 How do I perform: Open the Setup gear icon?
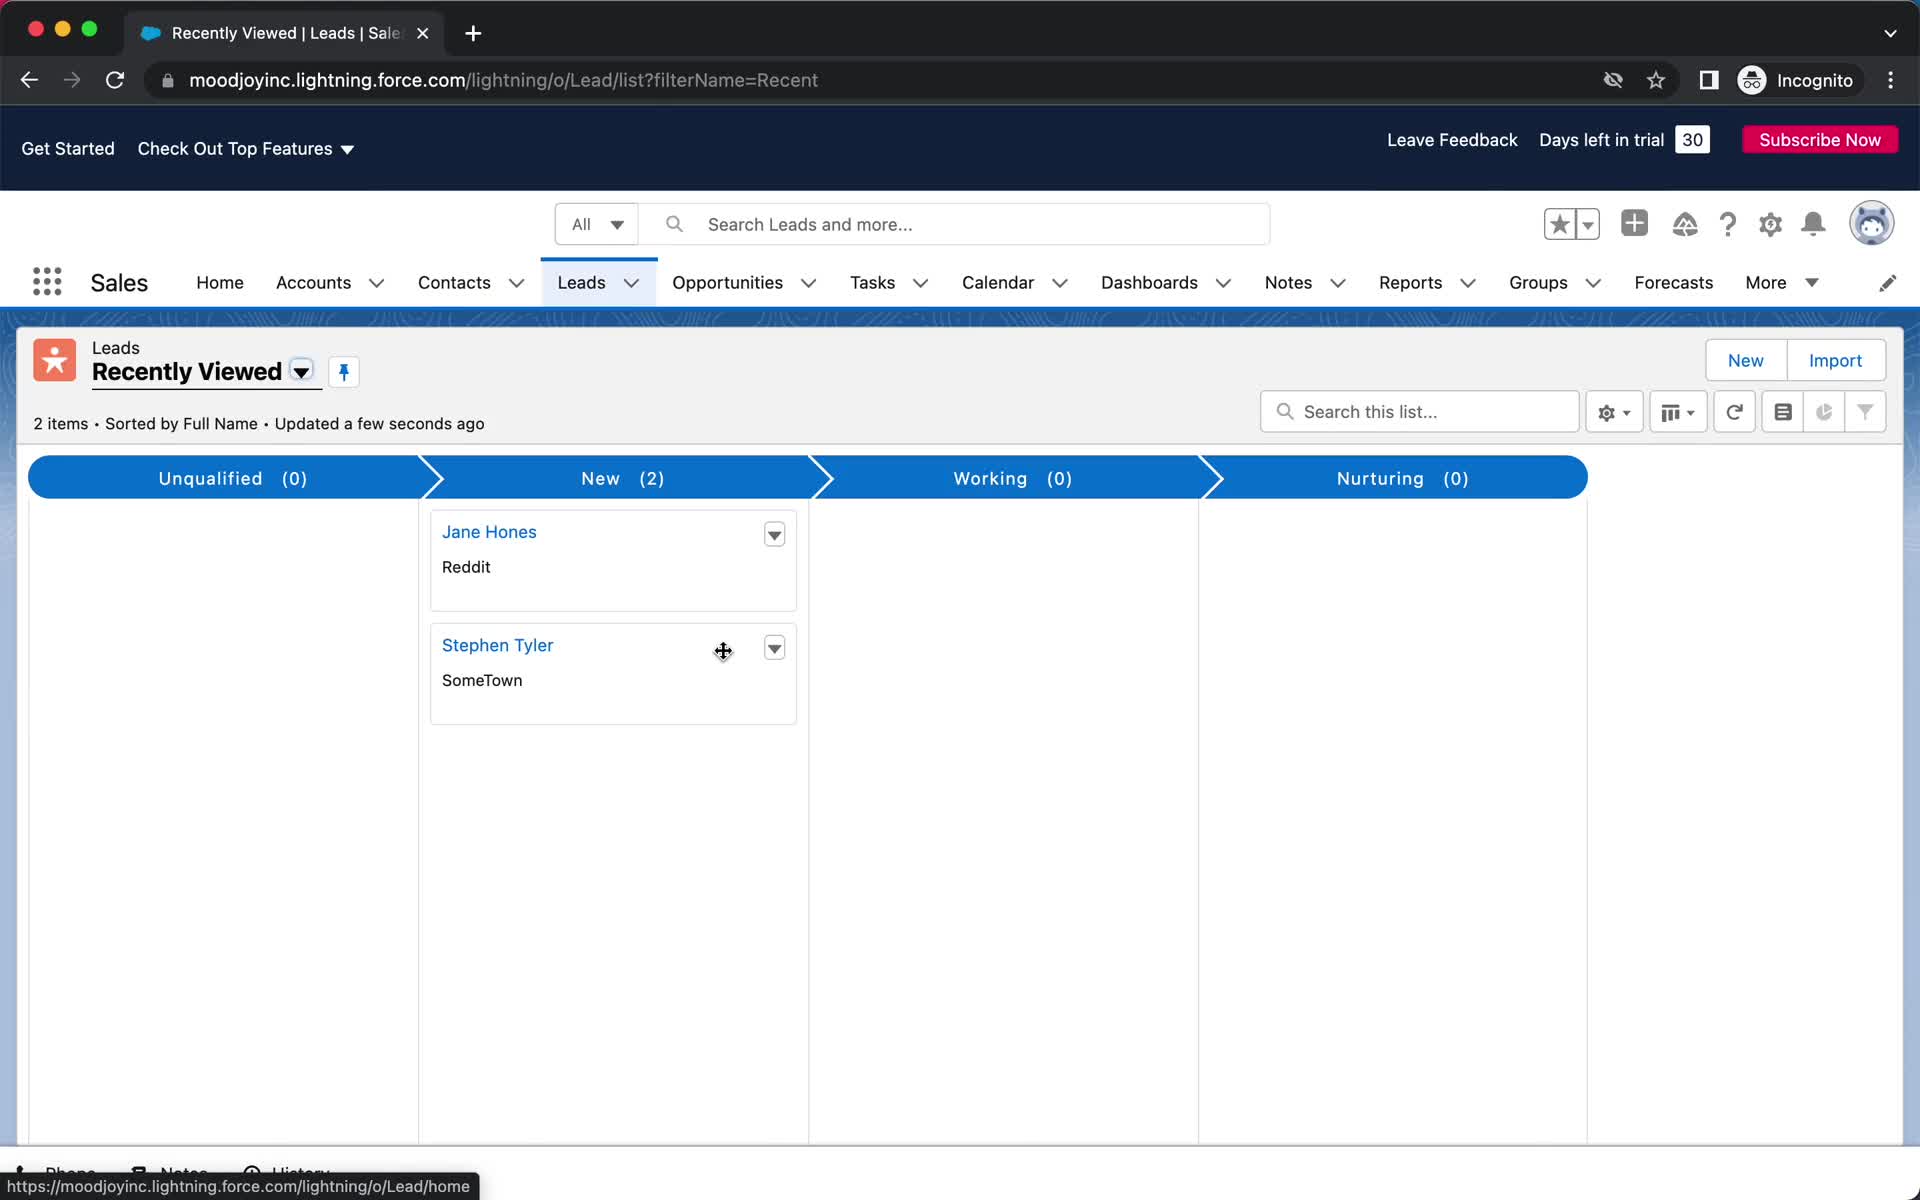(x=1770, y=224)
